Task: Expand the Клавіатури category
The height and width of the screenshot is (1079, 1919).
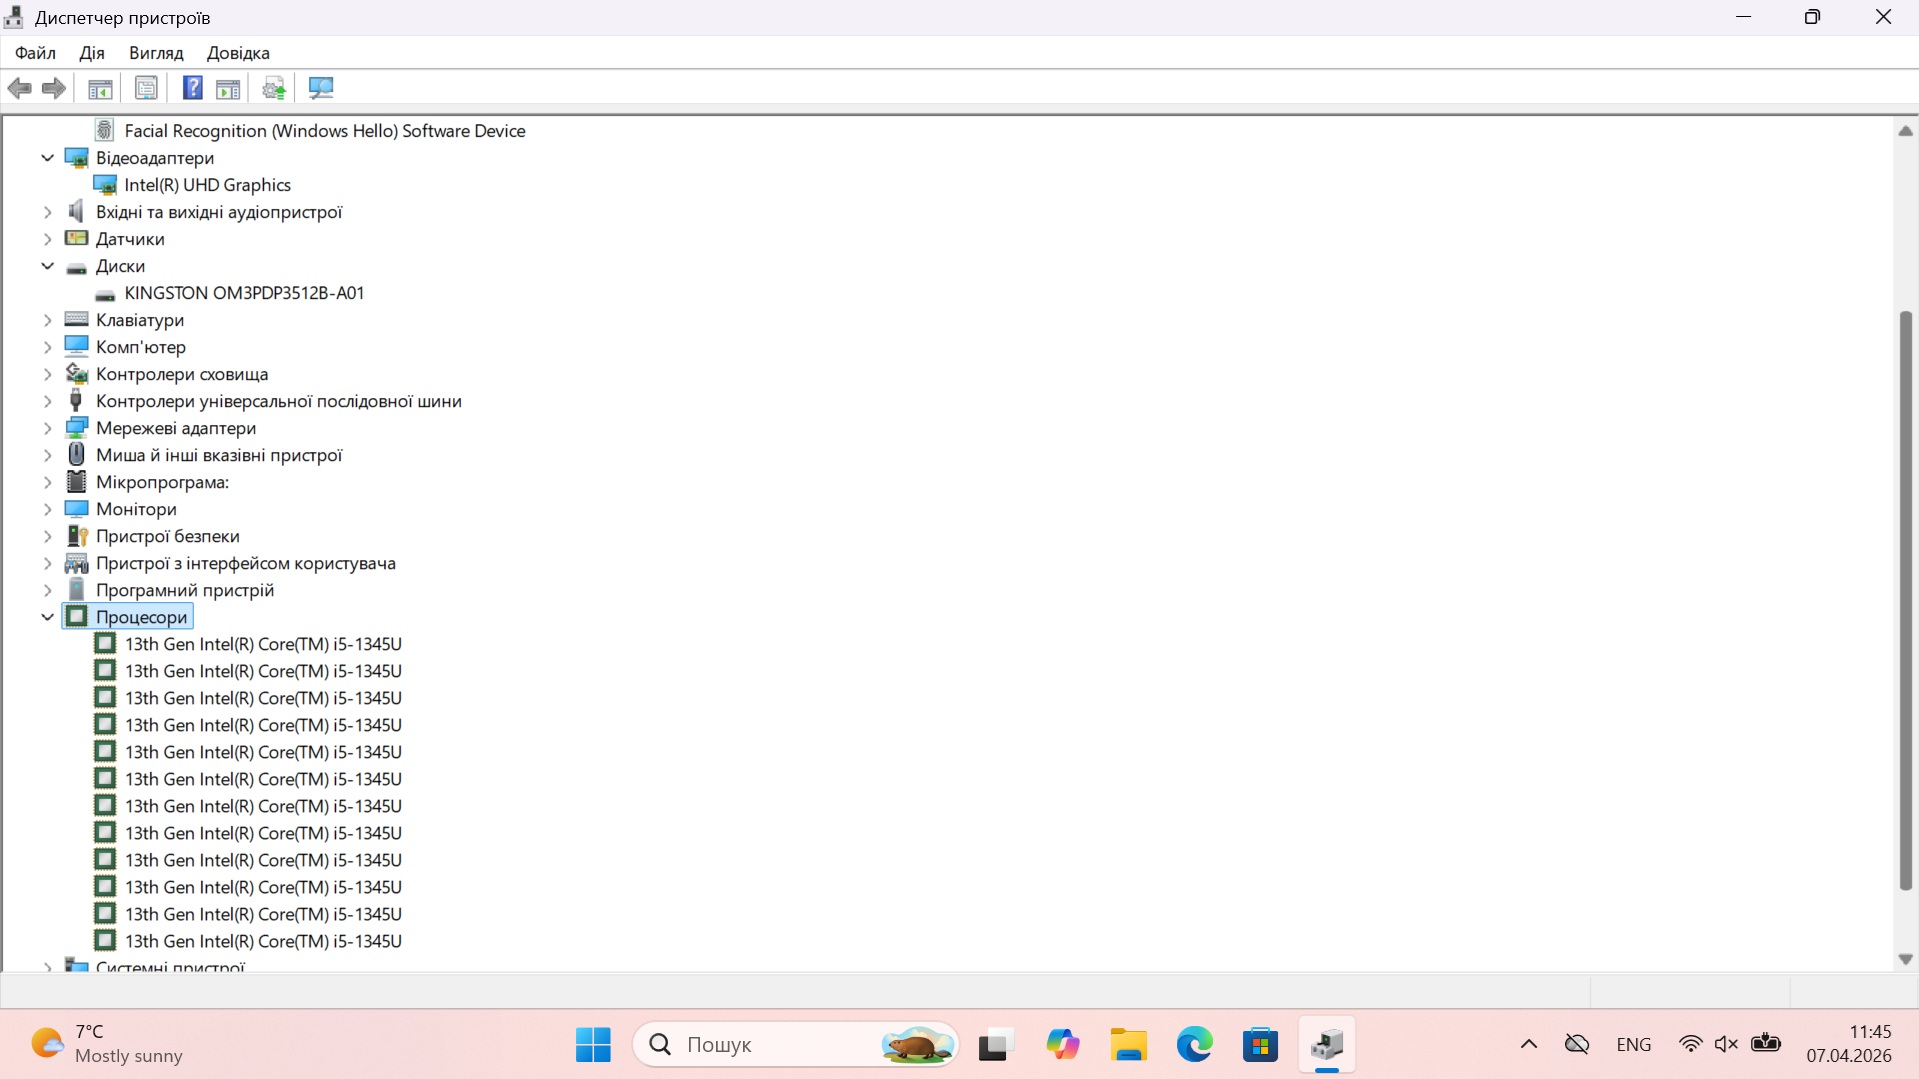Action: pyautogui.click(x=47, y=320)
